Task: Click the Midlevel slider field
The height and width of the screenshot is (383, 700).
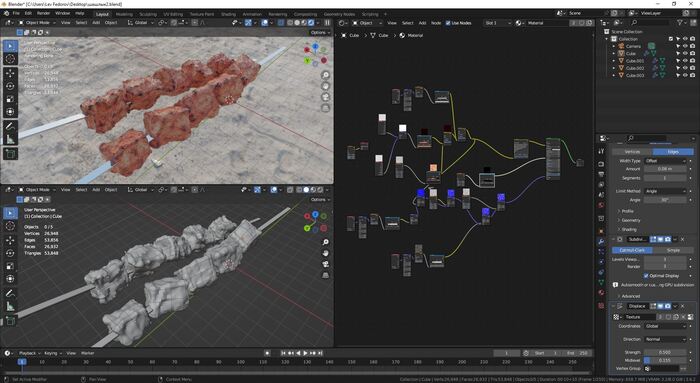Action: pos(665,360)
